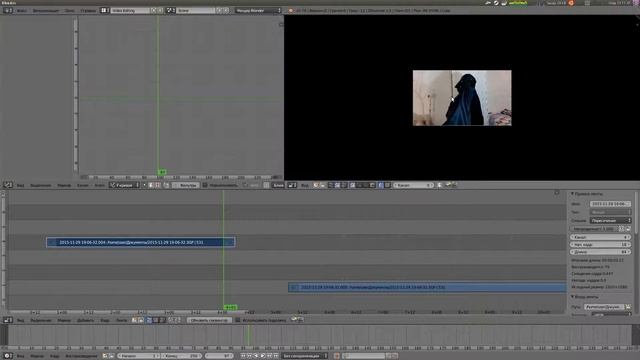Toggle the lock icon beside opacity

628,229
